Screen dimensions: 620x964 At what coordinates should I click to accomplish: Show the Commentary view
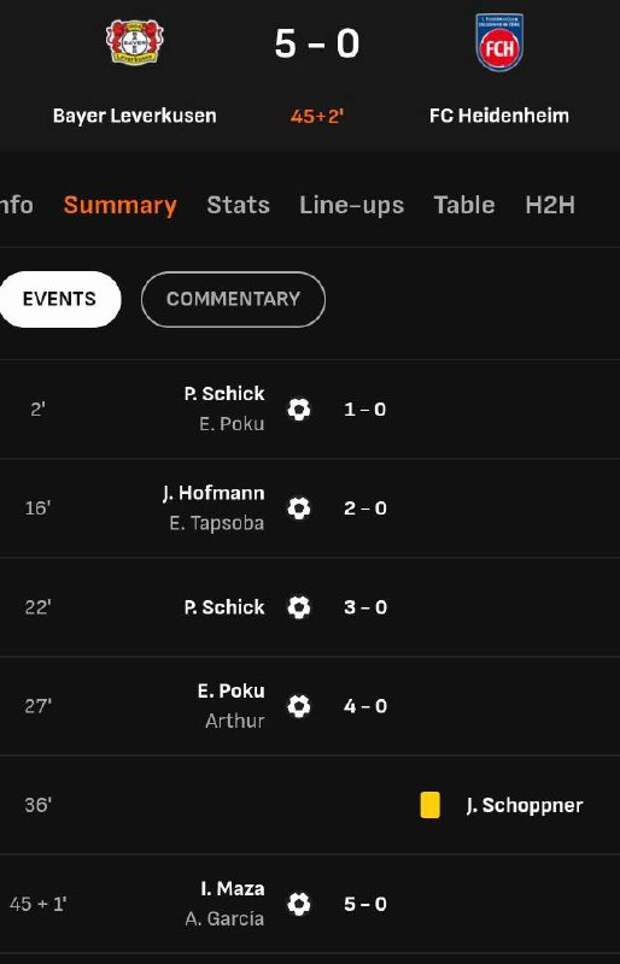click(233, 299)
